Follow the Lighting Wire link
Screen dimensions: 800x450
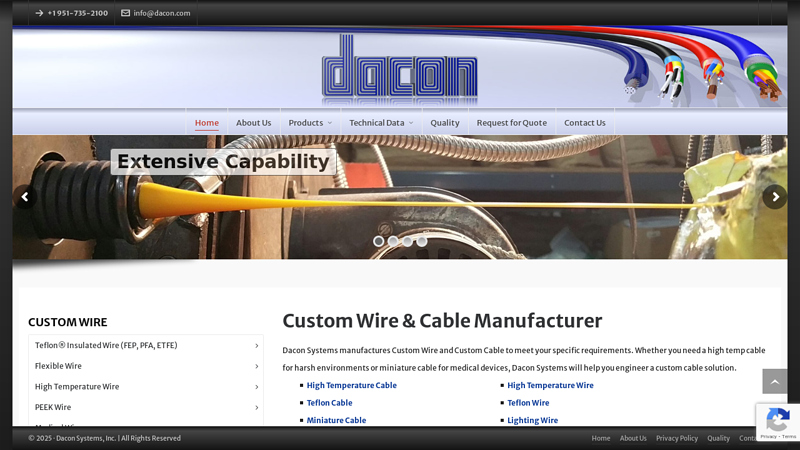tap(533, 420)
